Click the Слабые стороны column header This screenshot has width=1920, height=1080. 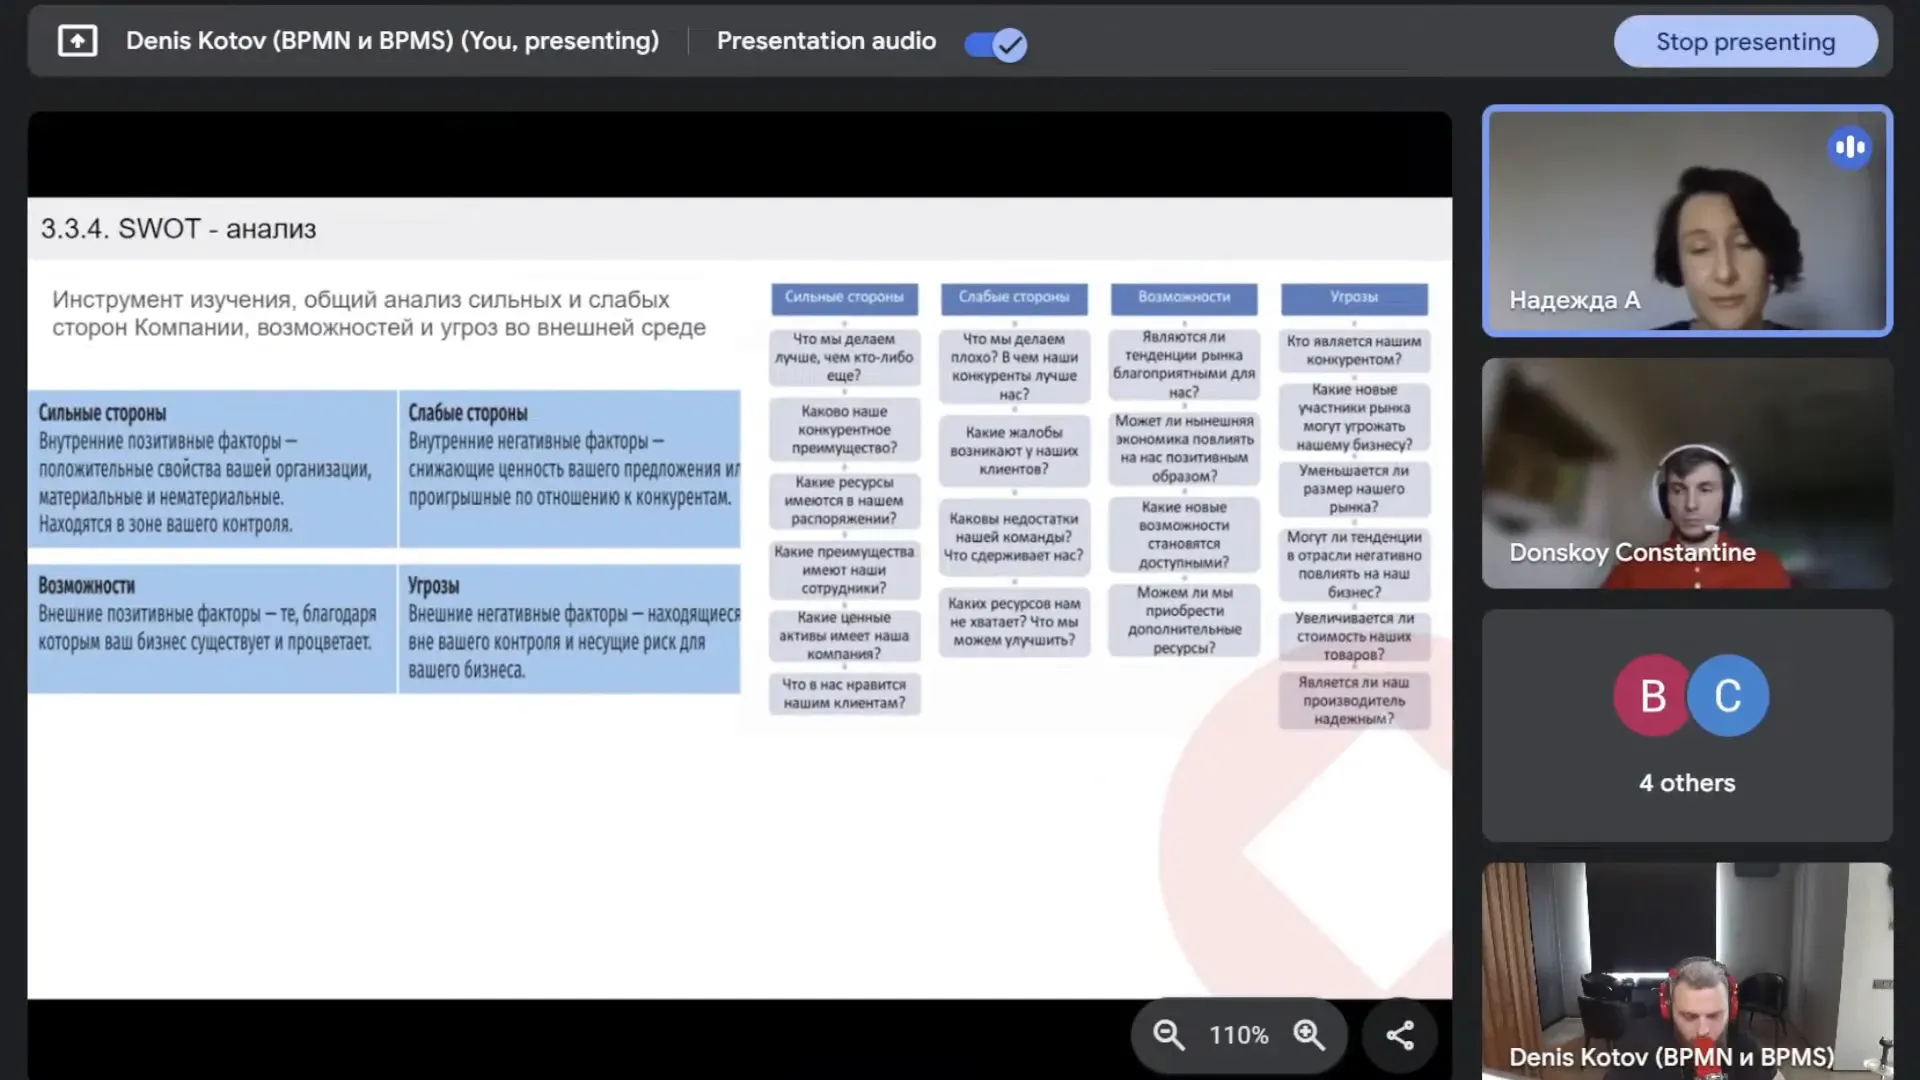pyautogui.click(x=1014, y=297)
